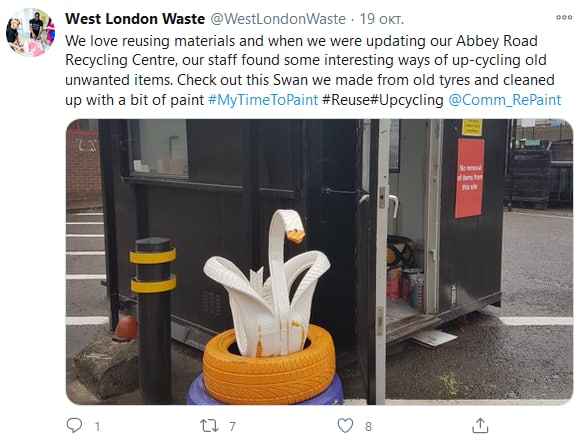Image resolution: width=580 pixels, height=443 pixels.
Task: Open the three-dot more options menu
Action: coord(564,17)
